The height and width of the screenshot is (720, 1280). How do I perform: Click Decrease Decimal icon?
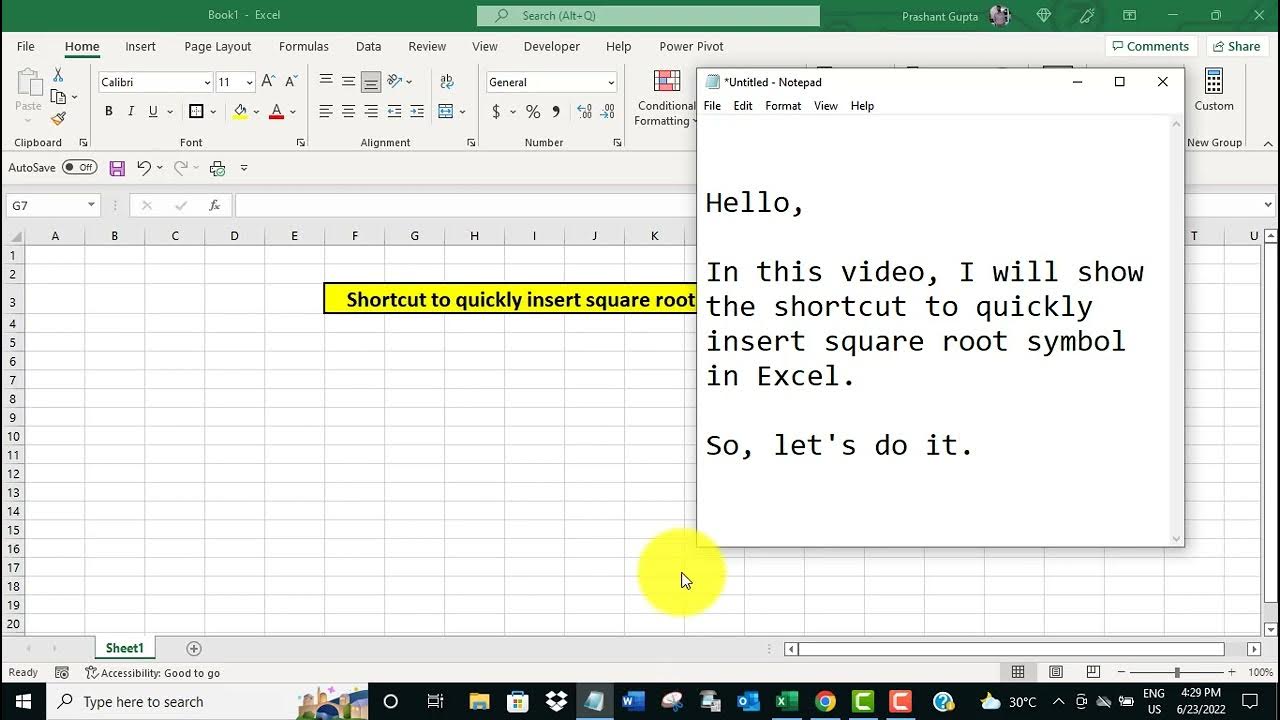[x=609, y=112]
